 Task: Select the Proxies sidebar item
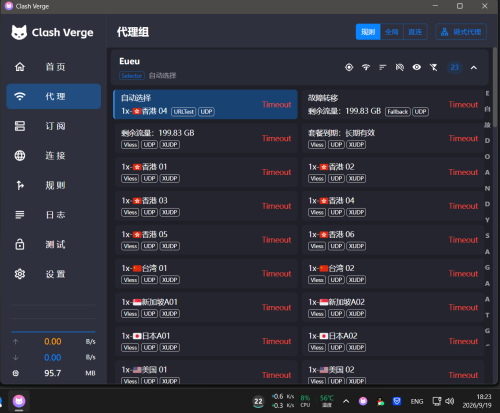[53, 96]
